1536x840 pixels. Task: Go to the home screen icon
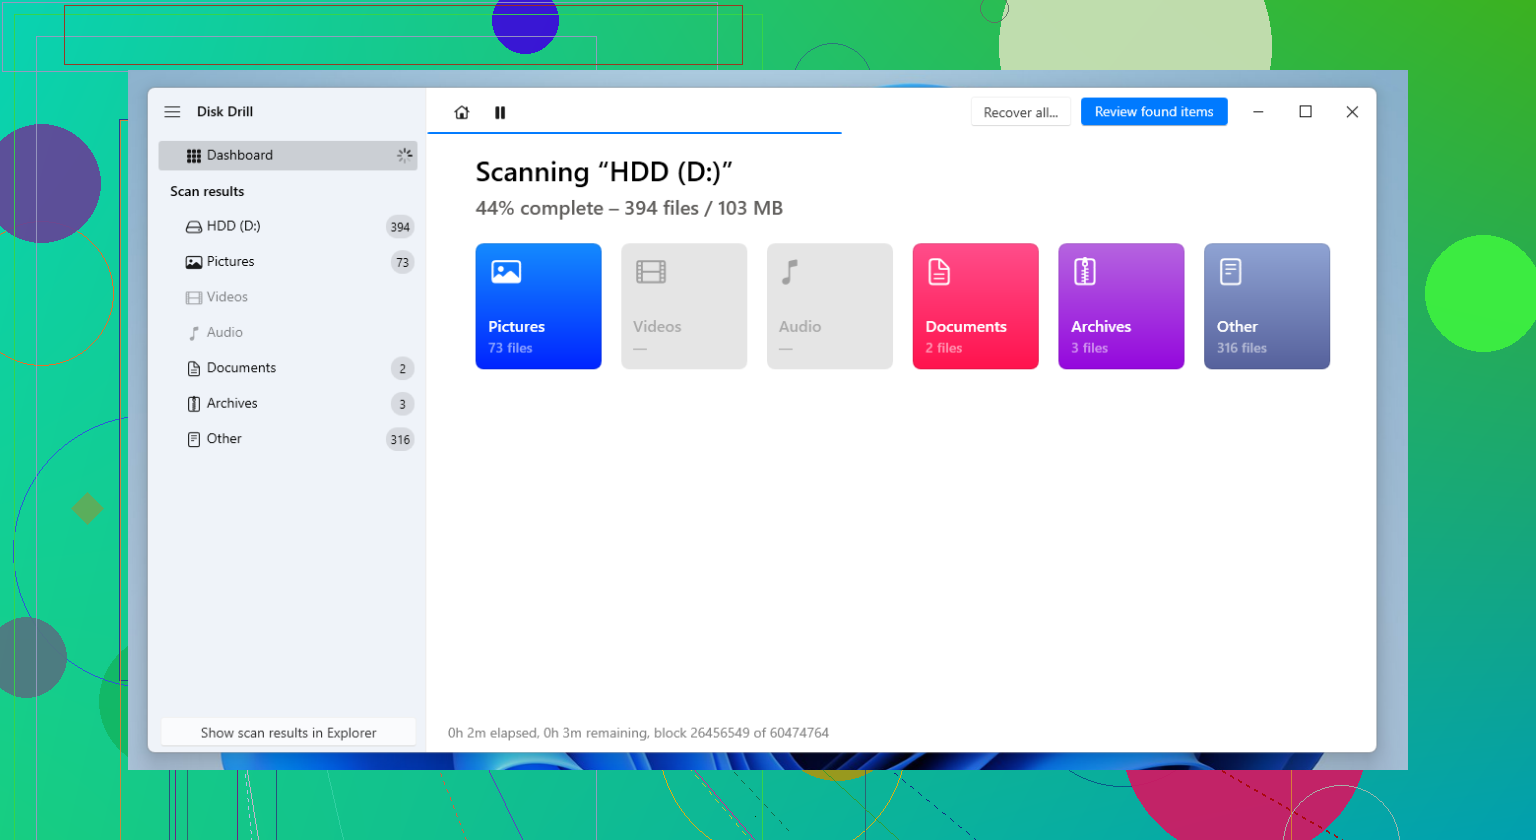(x=461, y=113)
